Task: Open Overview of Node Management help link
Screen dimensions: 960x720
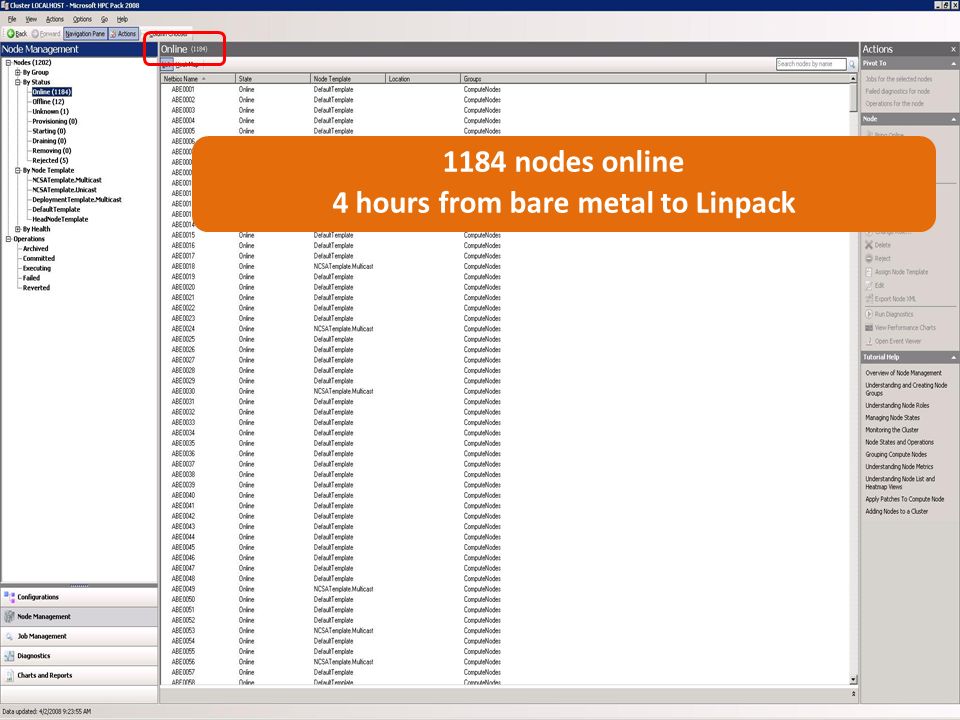Action: pos(903,373)
